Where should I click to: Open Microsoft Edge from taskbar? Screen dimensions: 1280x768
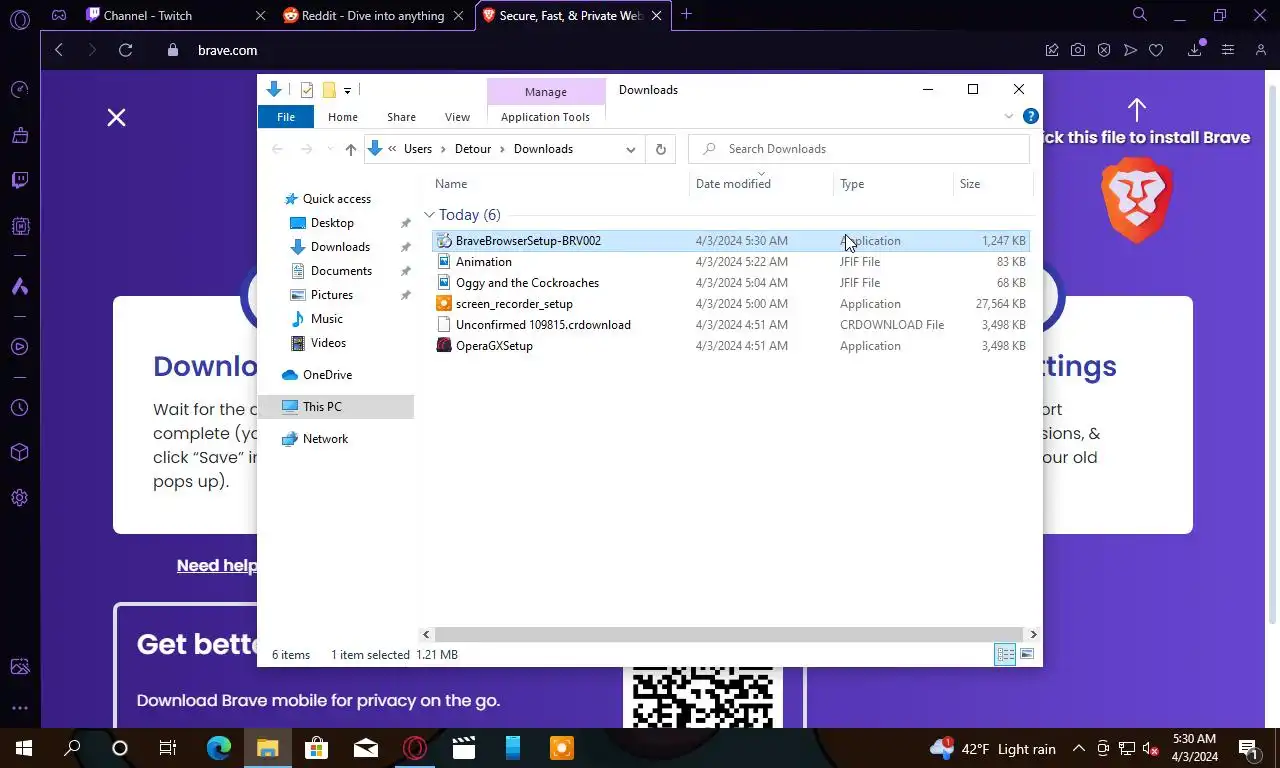pyautogui.click(x=219, y=748)
